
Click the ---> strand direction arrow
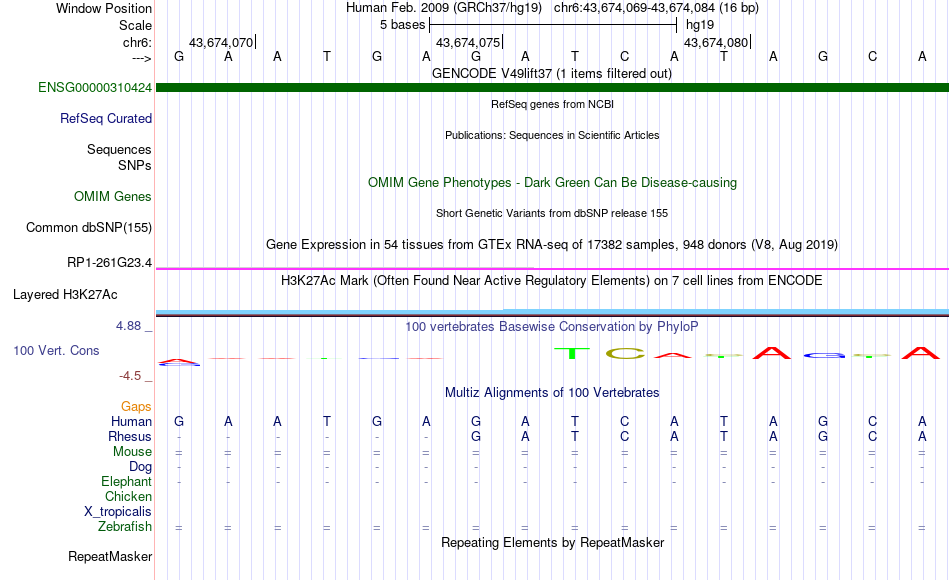click(x=142, y=58)
